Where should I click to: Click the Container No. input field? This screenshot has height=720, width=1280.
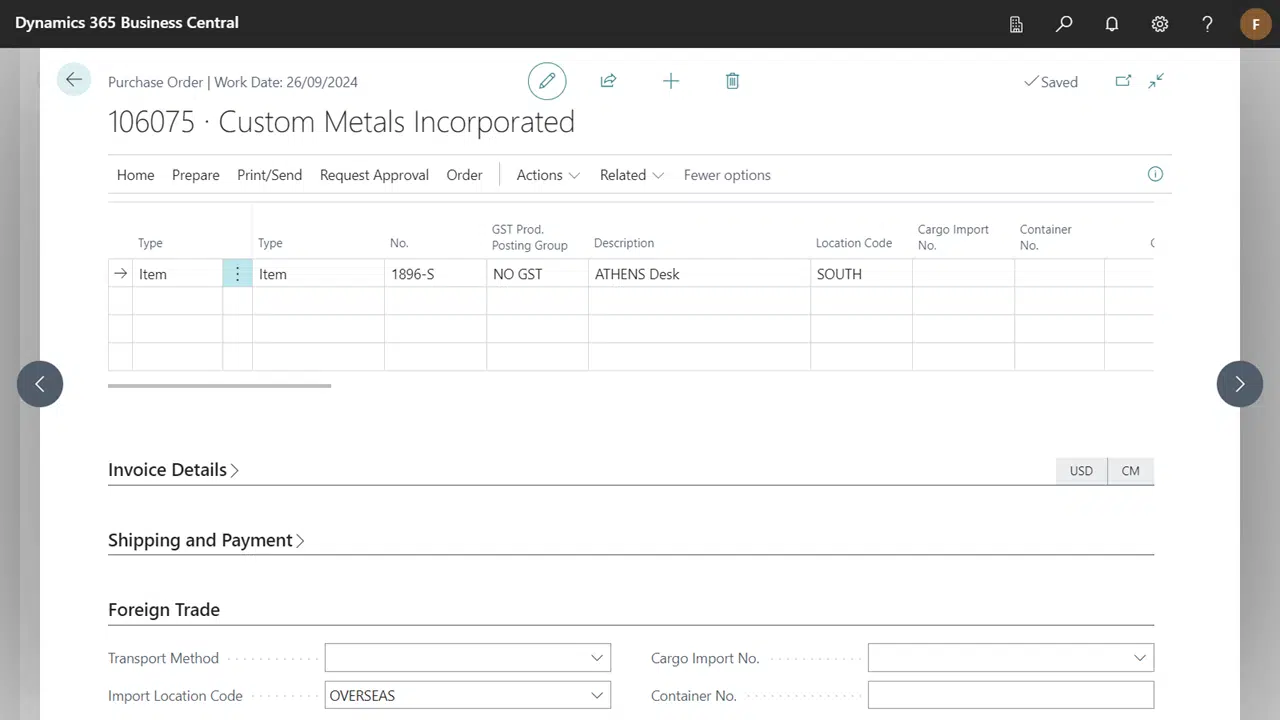(x=1010, y=696)
